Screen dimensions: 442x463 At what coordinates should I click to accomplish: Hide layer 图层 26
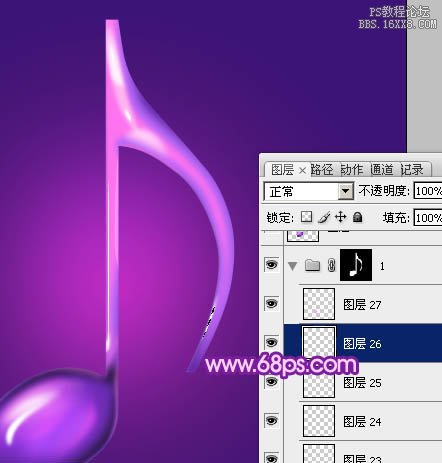(x=272, y=342)
